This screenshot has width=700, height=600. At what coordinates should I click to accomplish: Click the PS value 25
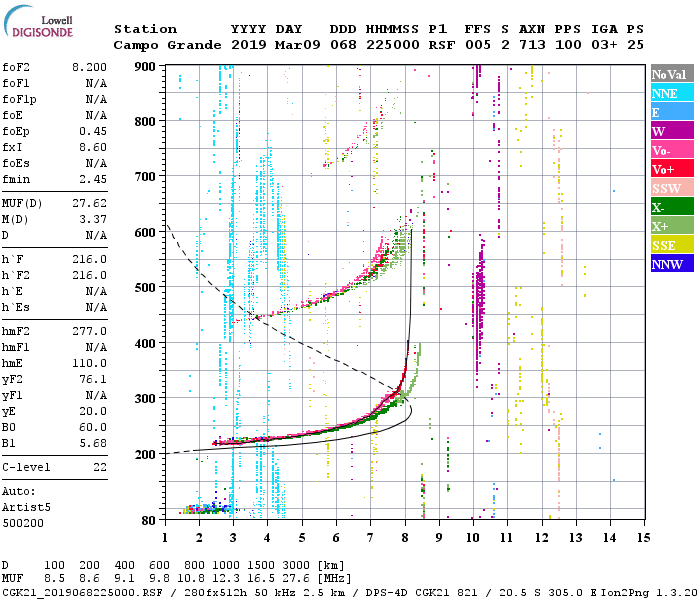click(x=635, y=45)
